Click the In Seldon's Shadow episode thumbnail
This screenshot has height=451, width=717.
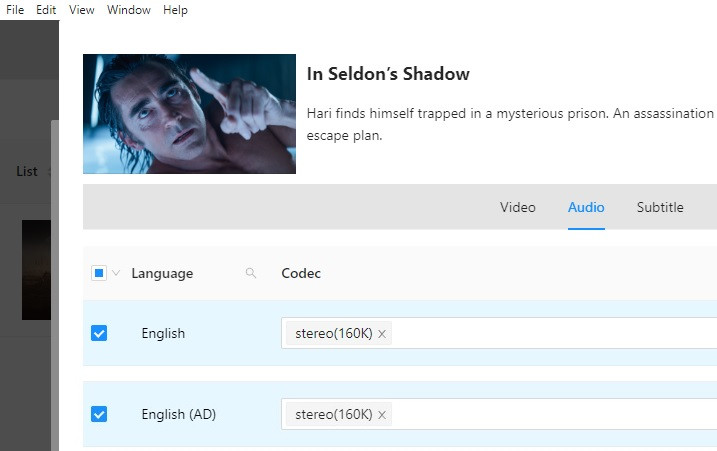[x=189, y=114]
